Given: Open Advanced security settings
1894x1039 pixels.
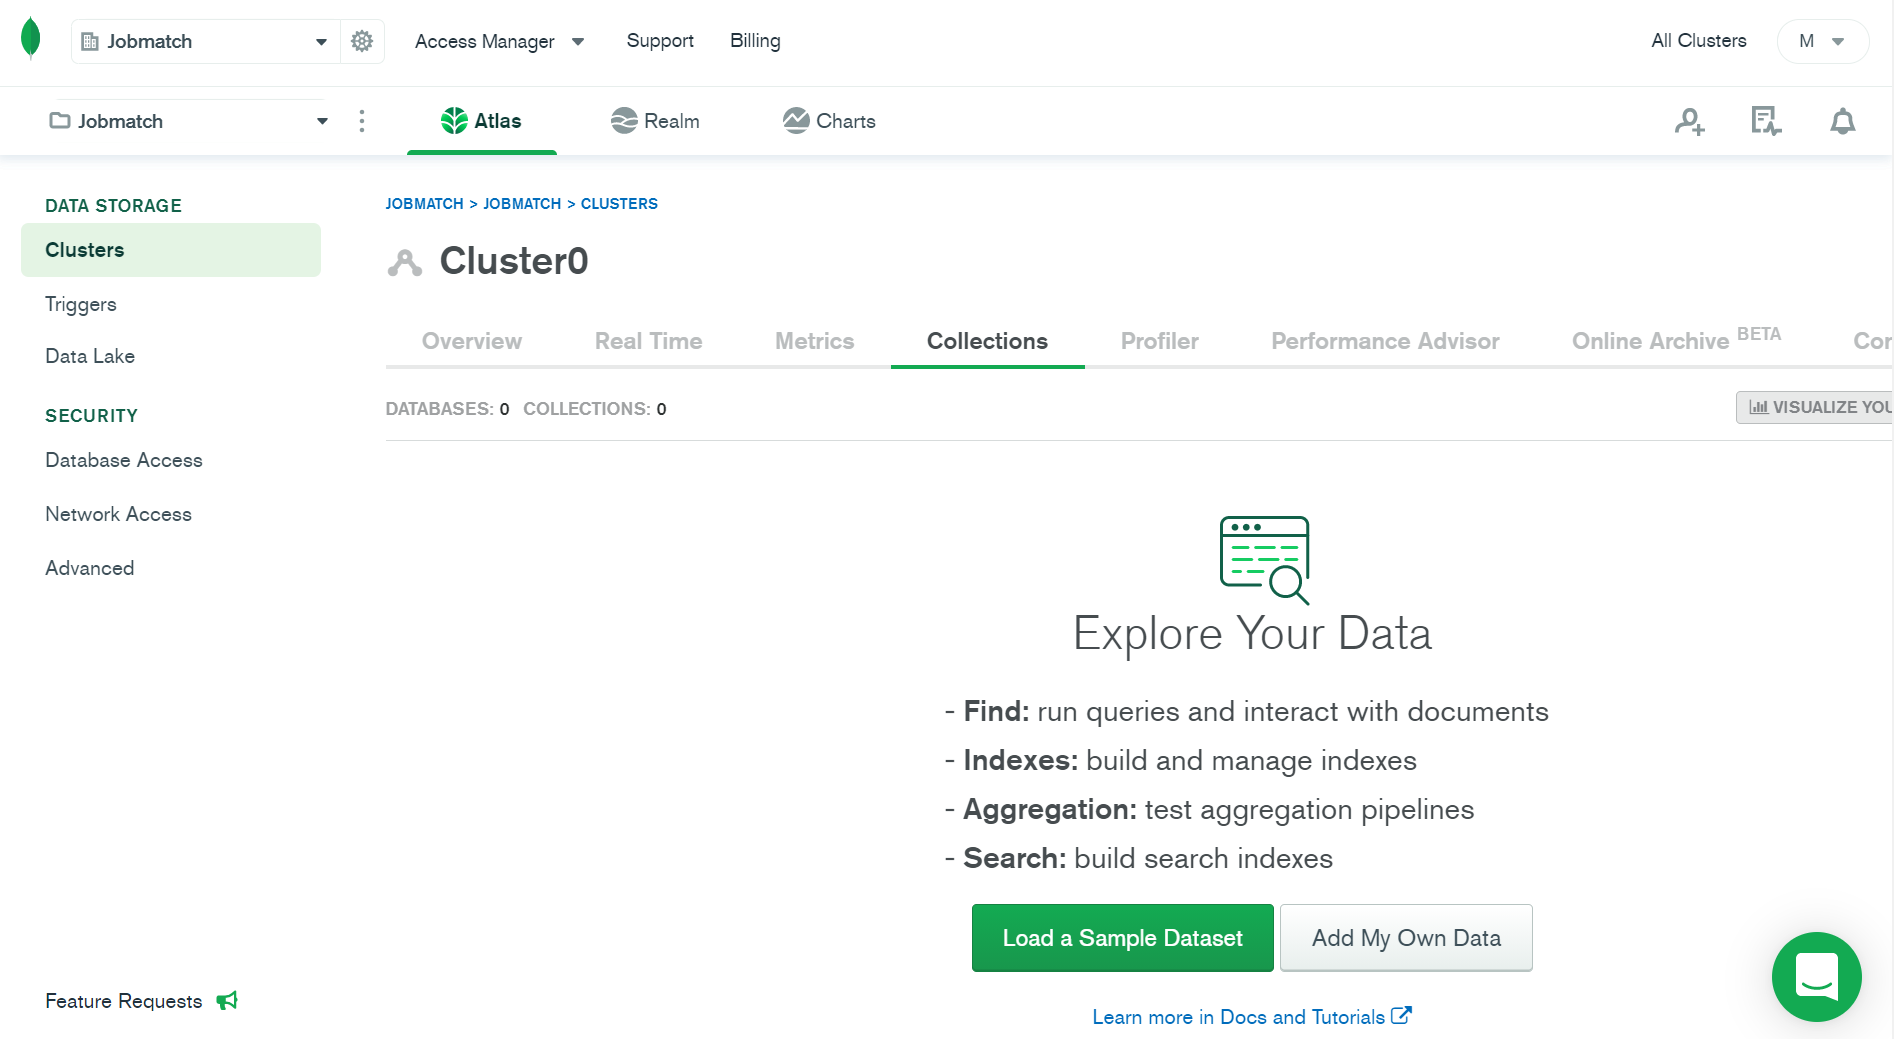Looking at the screenshot, I should 89,568.
